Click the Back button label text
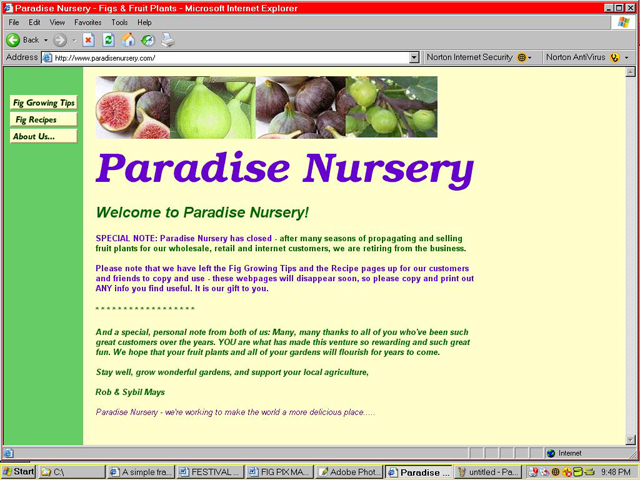 click(x=31, y=40)
